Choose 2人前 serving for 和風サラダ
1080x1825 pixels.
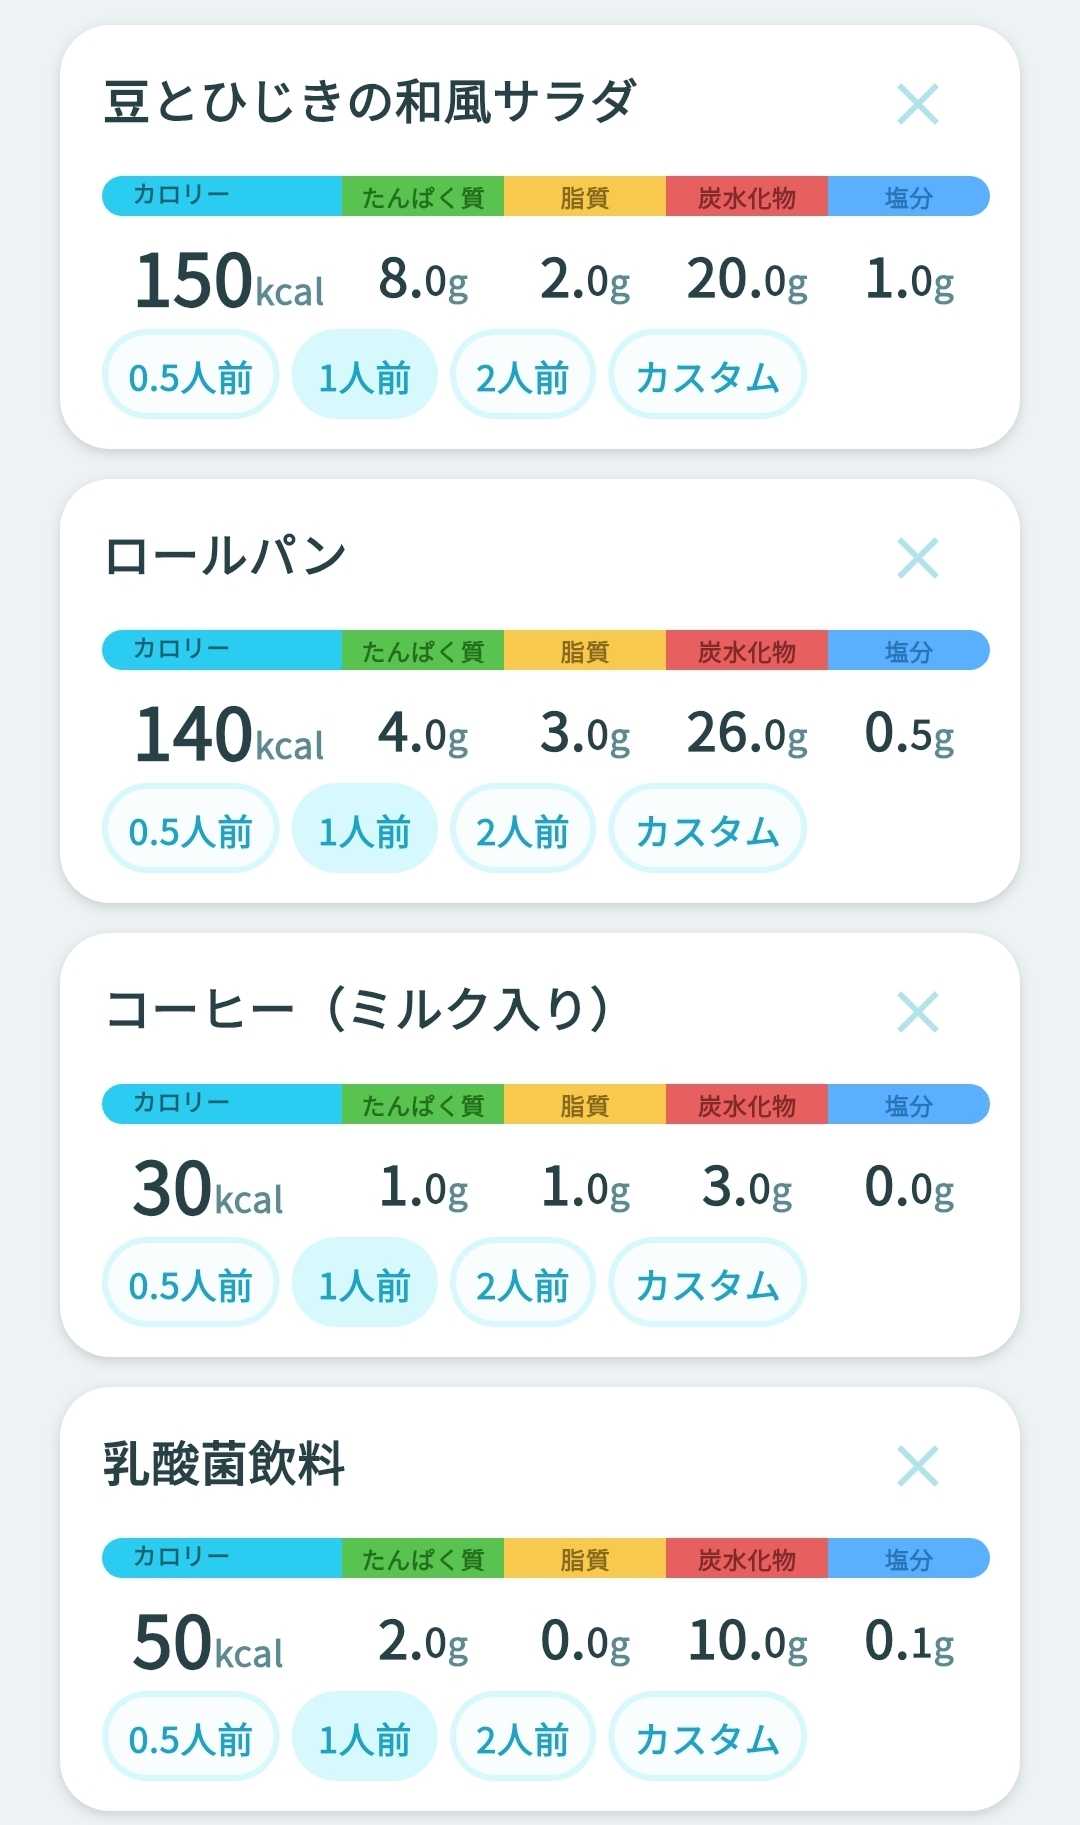pyautogui.click(x=522, y=375)
